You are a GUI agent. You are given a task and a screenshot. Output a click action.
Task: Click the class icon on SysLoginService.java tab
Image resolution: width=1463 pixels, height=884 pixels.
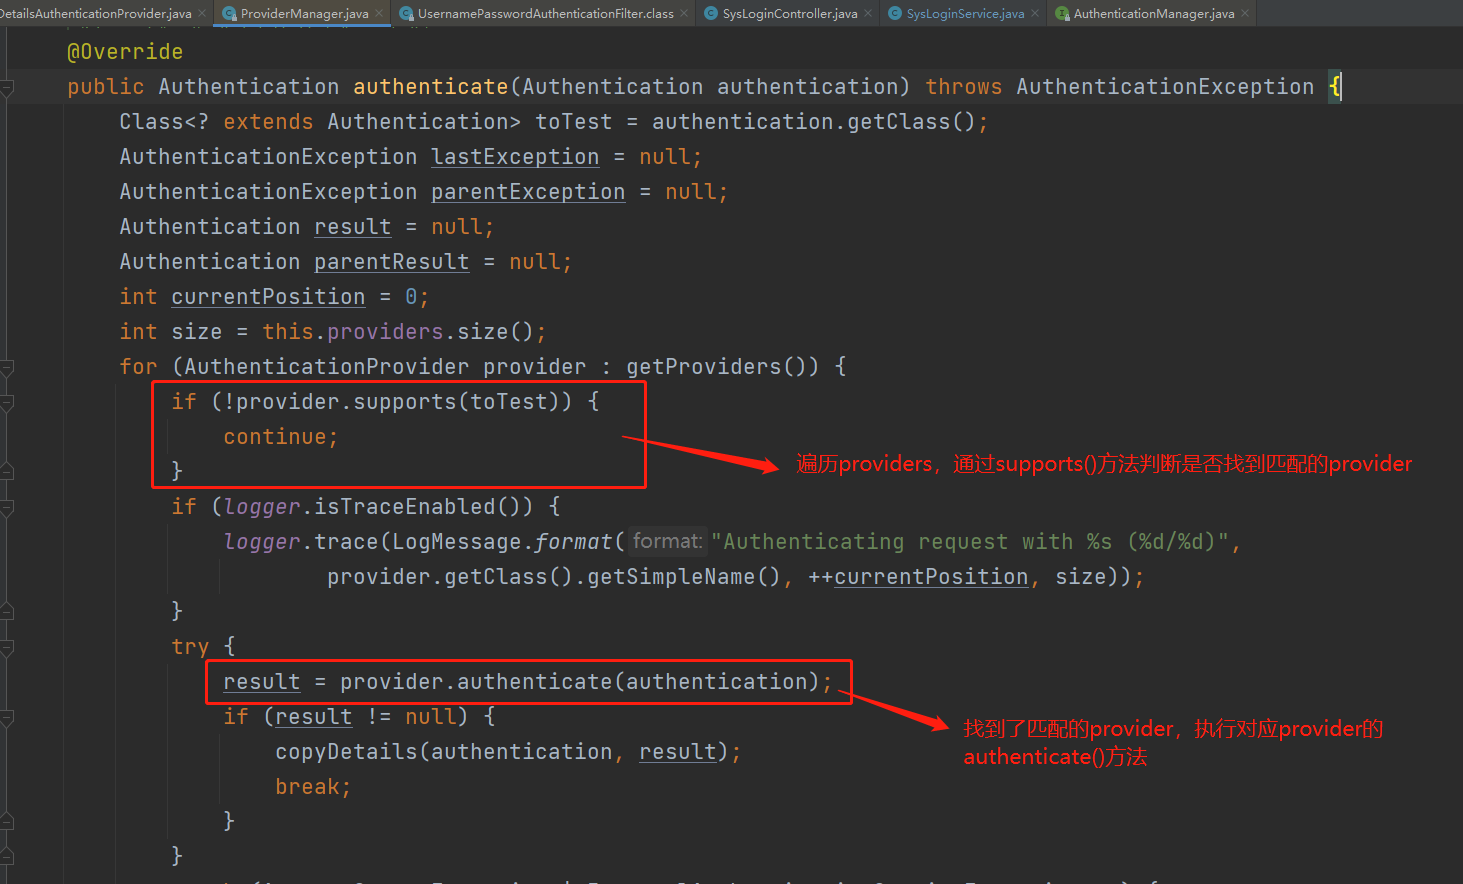coord(895,13)
